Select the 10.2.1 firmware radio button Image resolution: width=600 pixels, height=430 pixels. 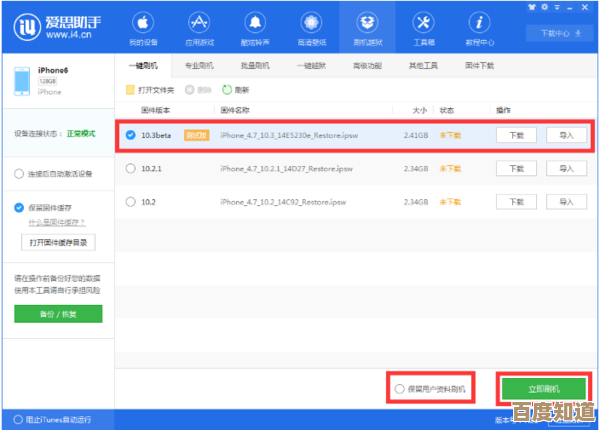(x=130, y=169)
